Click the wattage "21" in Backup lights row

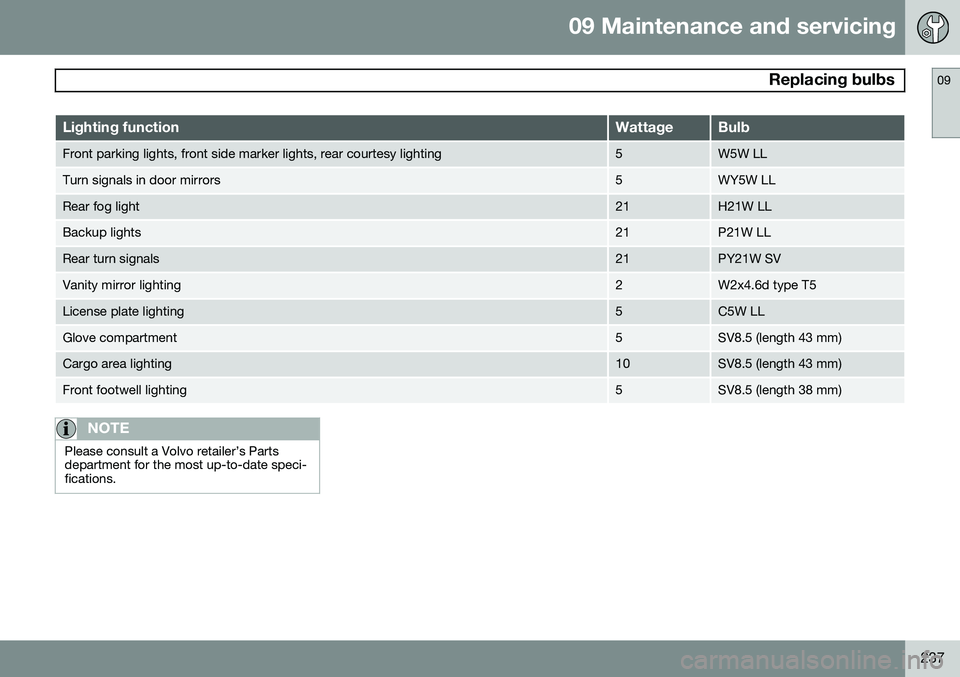coord(622,233)
